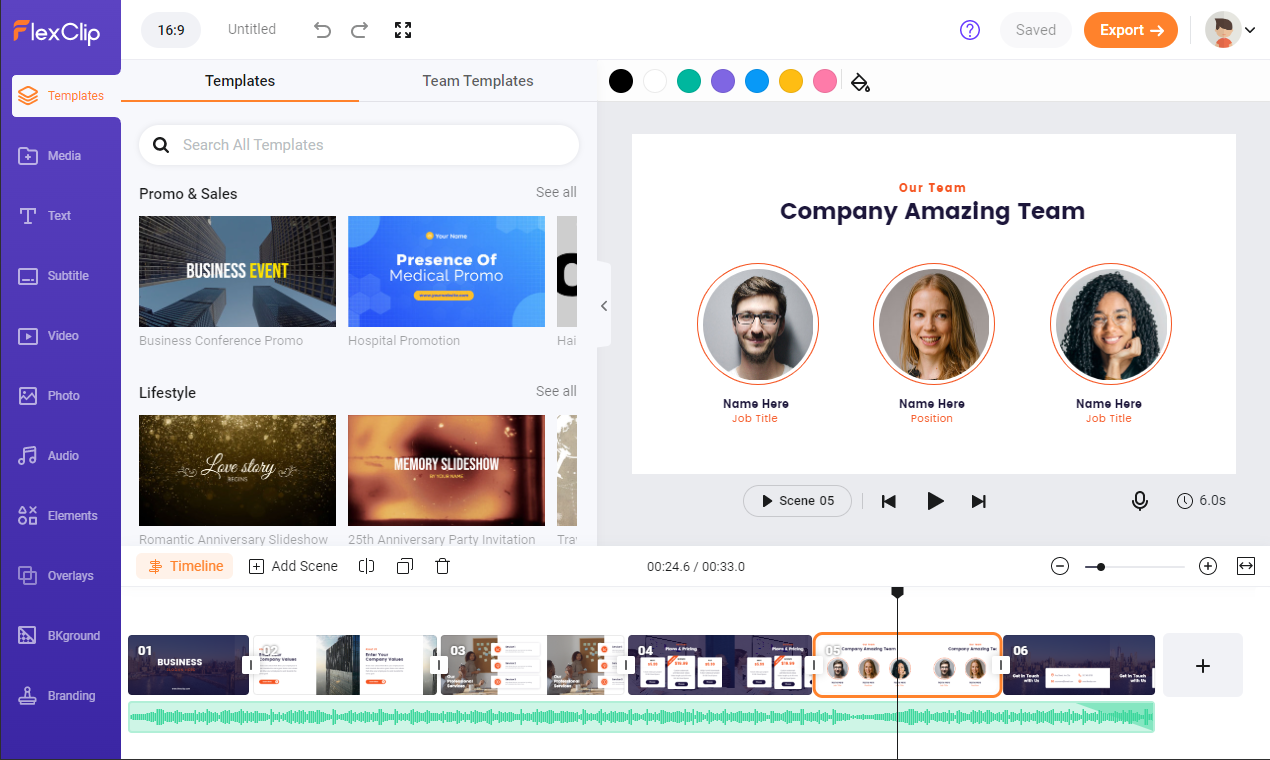Enter fullscreen preview mode
This screenshot has width=1270, height=760.
click(403, 30)
